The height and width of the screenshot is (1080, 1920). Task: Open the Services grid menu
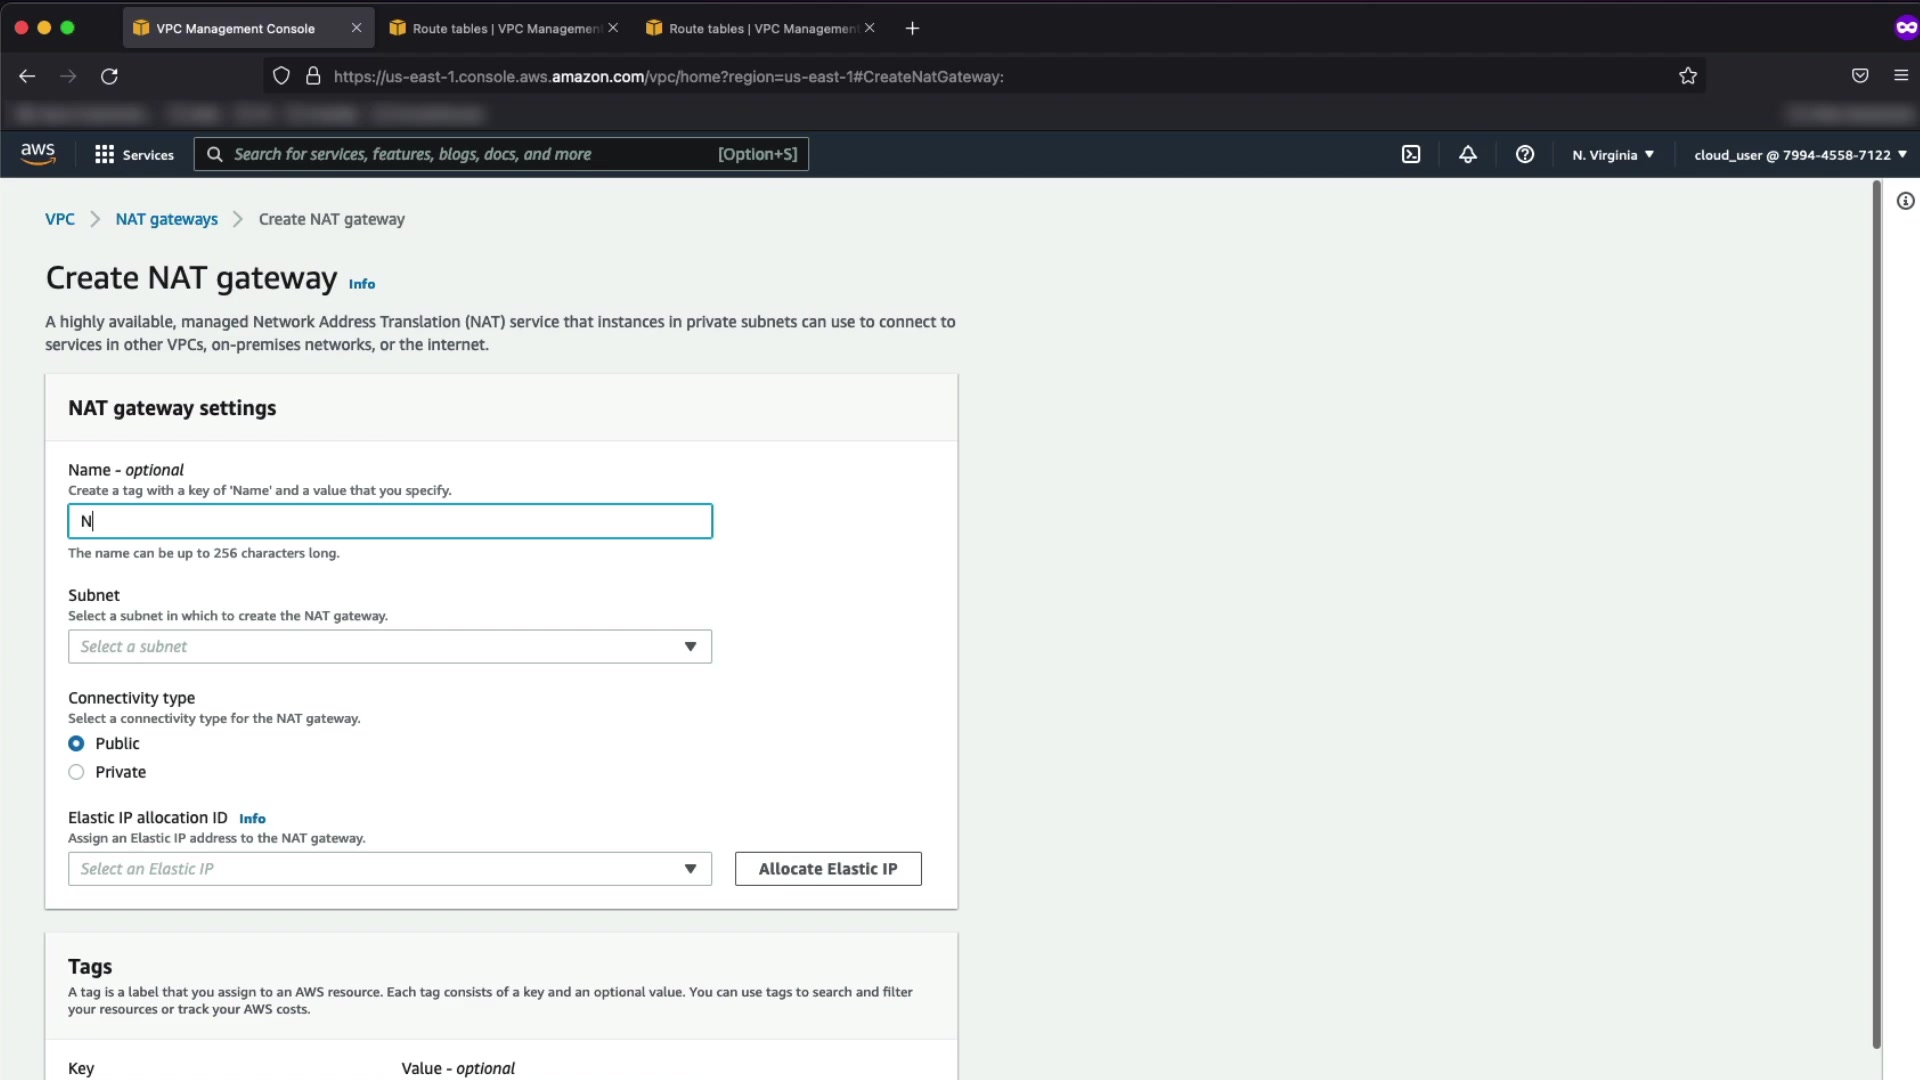coord(134,154)
